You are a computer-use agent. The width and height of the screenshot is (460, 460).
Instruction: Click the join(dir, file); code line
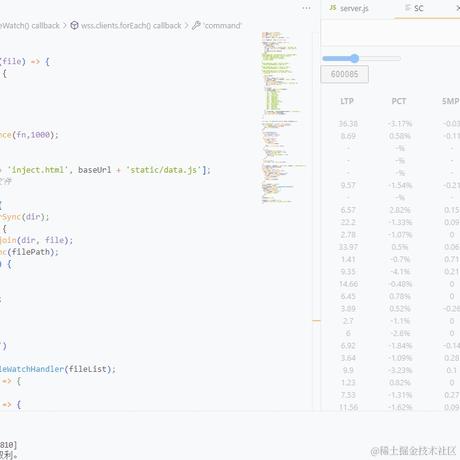point(36,240)
